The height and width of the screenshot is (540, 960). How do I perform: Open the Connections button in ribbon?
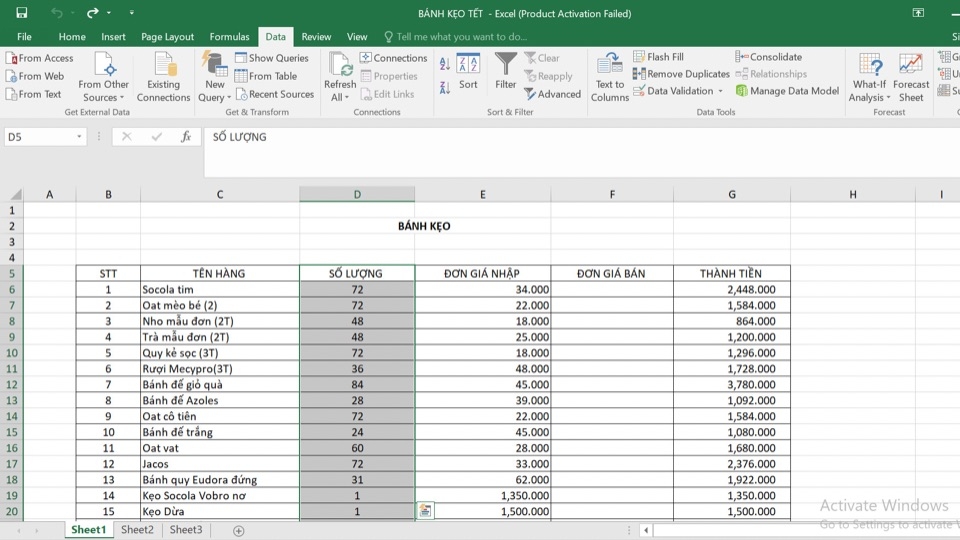[x=394, y=58]
